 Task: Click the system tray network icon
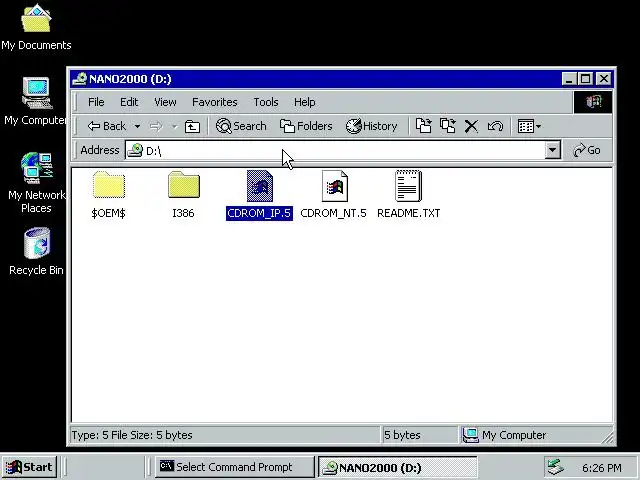[x=556, y=467]
